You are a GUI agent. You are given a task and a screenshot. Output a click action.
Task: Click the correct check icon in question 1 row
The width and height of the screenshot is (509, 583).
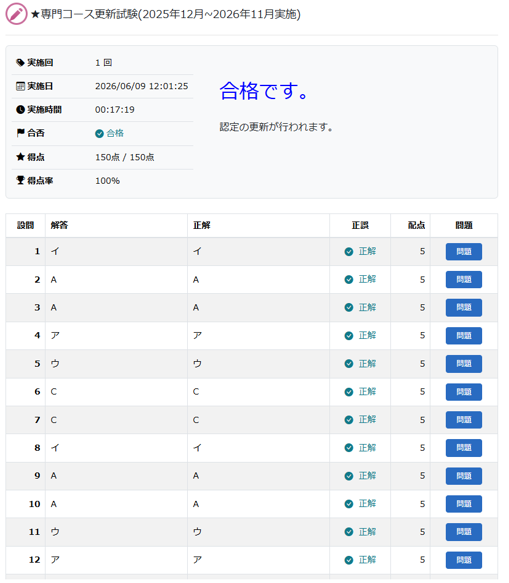(349, 252)
